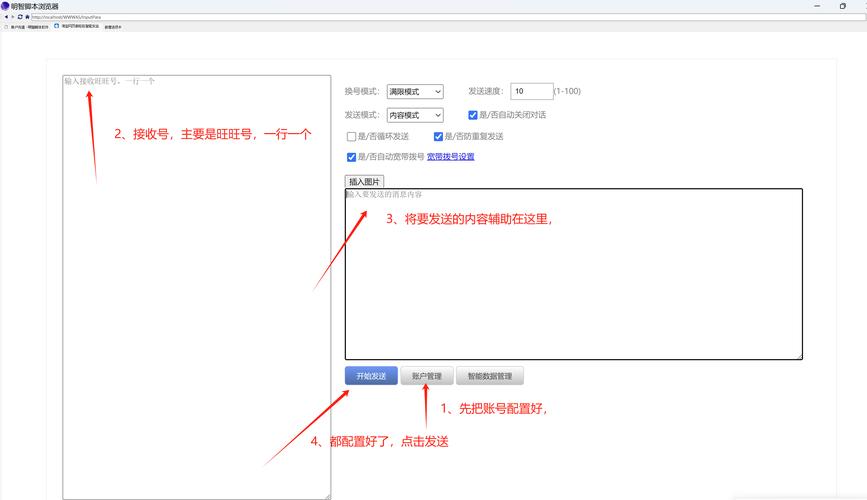The width and height of the screenshot is (867, 500).
Task: Uncheck the 是/否防重复发送 option
Action: pyautogui.click(x=438, y=136)
